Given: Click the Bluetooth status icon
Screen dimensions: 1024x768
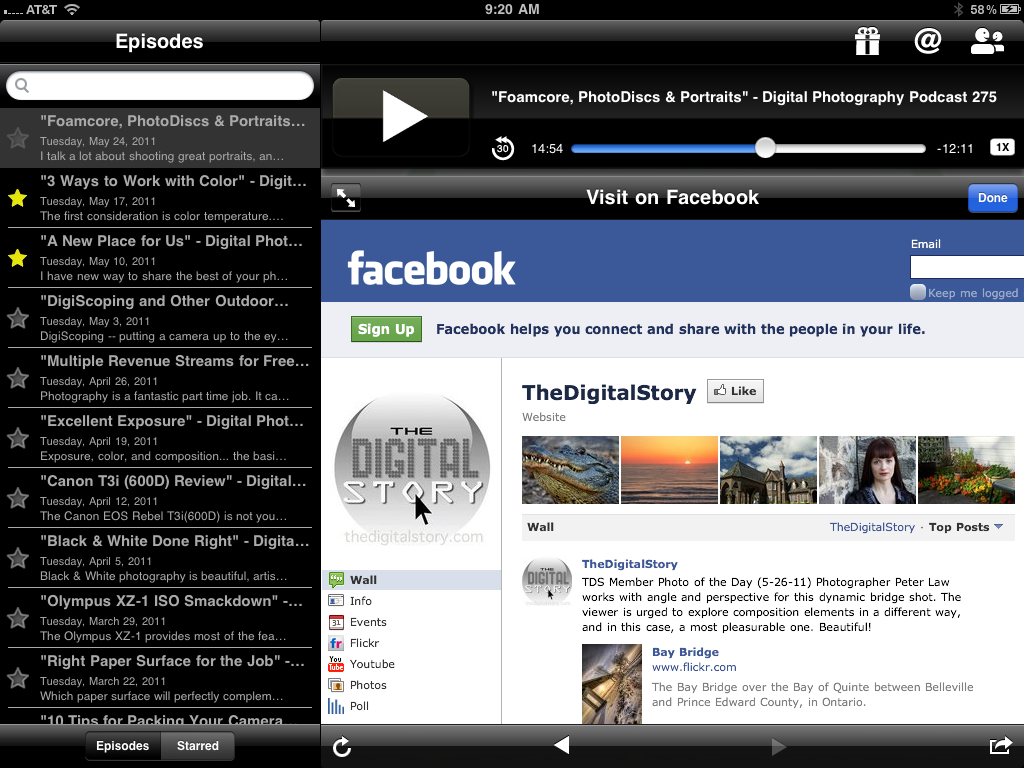Looking at the screenshot, I should tap(959, 9).
